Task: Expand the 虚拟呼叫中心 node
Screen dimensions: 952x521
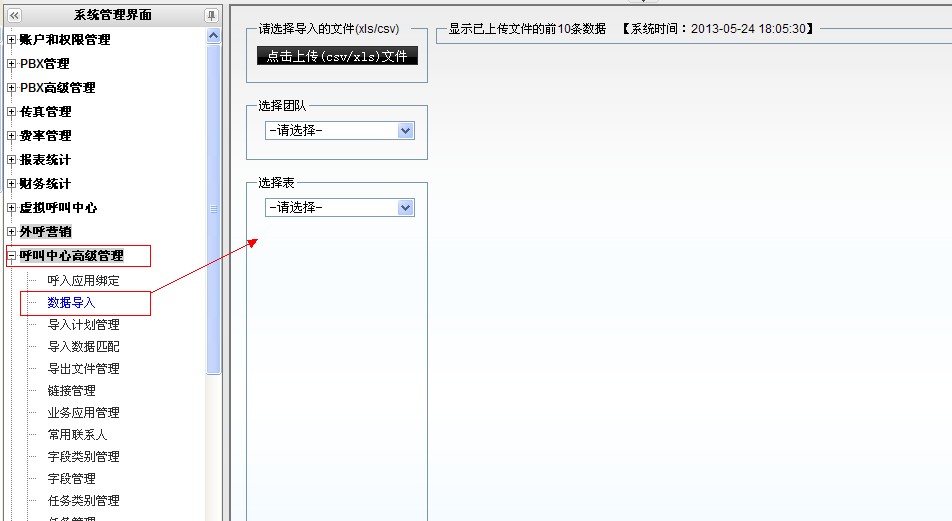Action: pyautogui.click(x=11, y=208)
